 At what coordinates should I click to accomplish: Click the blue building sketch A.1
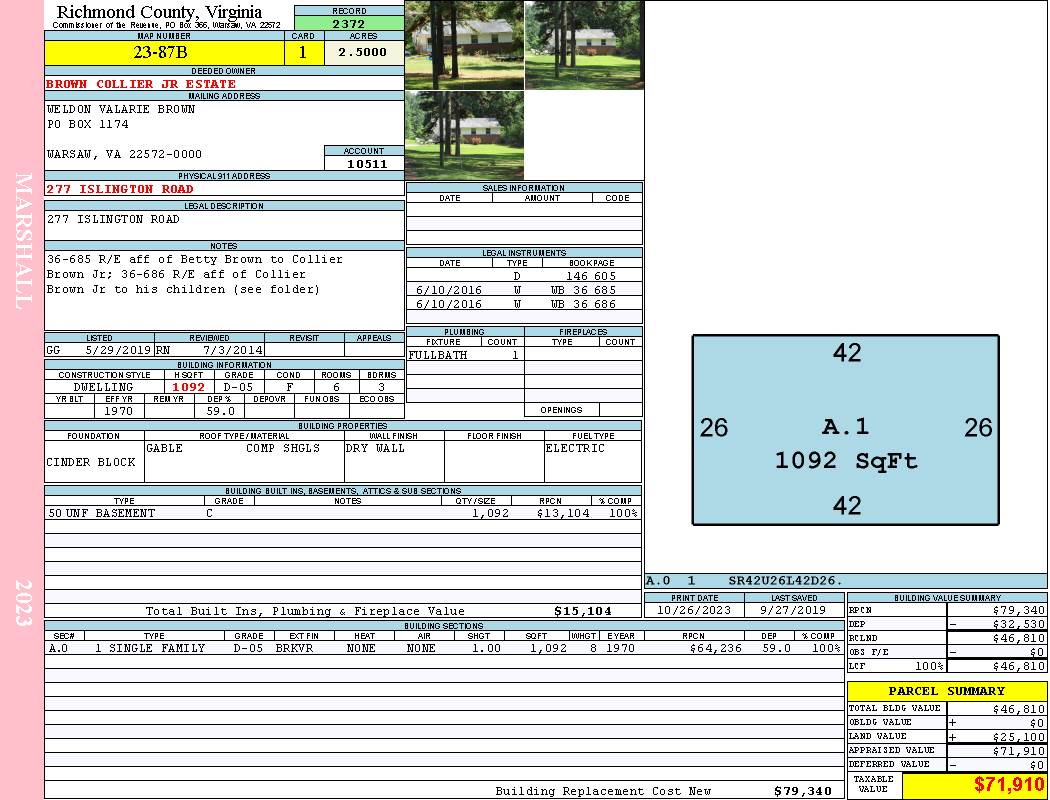[845, 430]
